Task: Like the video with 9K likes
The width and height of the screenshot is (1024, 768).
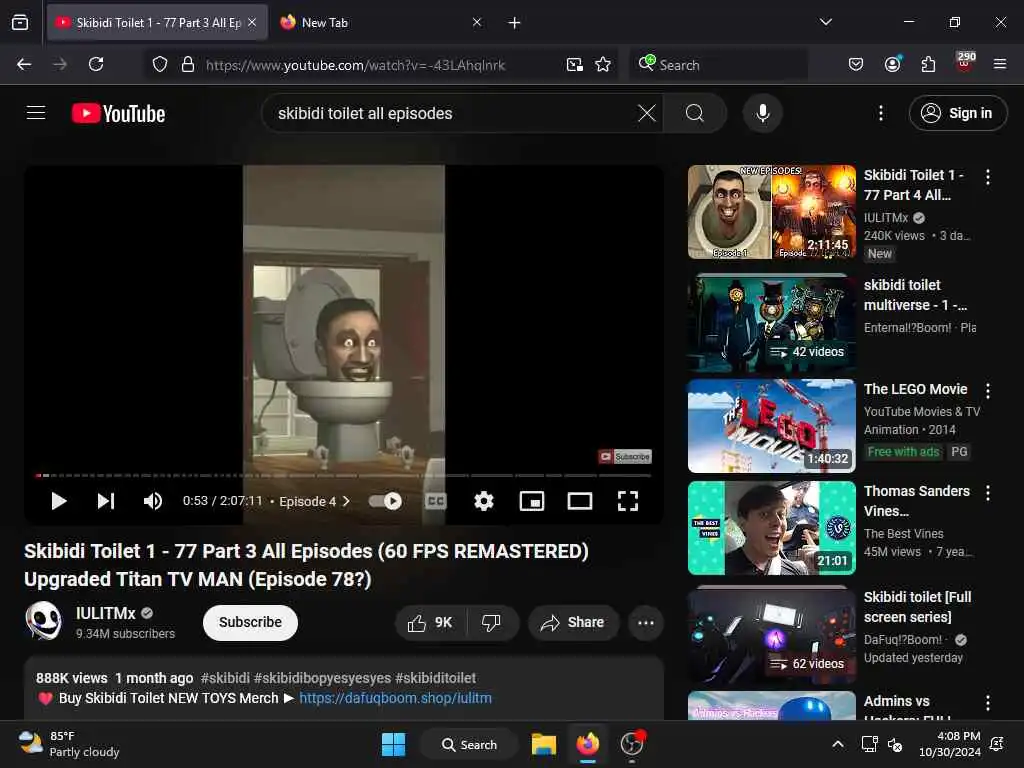Action: click(x=430, y=622)
